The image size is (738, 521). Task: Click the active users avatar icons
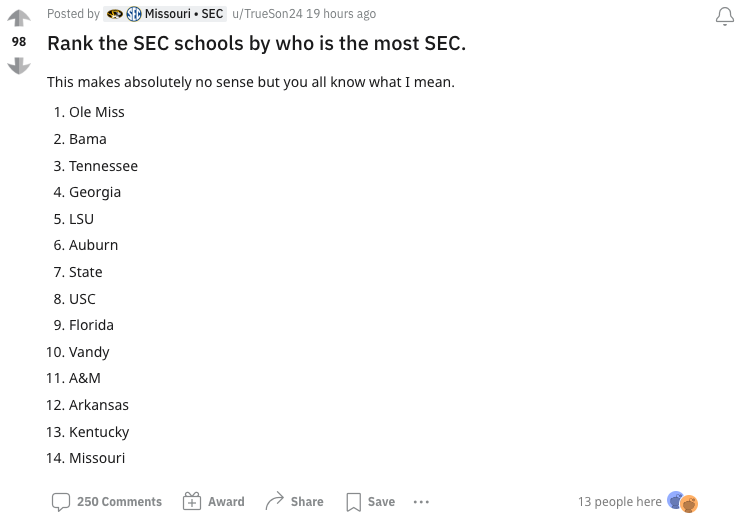tap(682, 502)
